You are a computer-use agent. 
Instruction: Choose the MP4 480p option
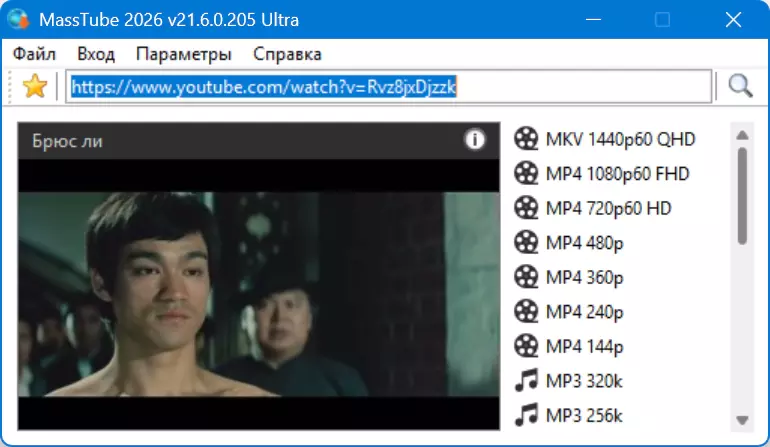585,243
